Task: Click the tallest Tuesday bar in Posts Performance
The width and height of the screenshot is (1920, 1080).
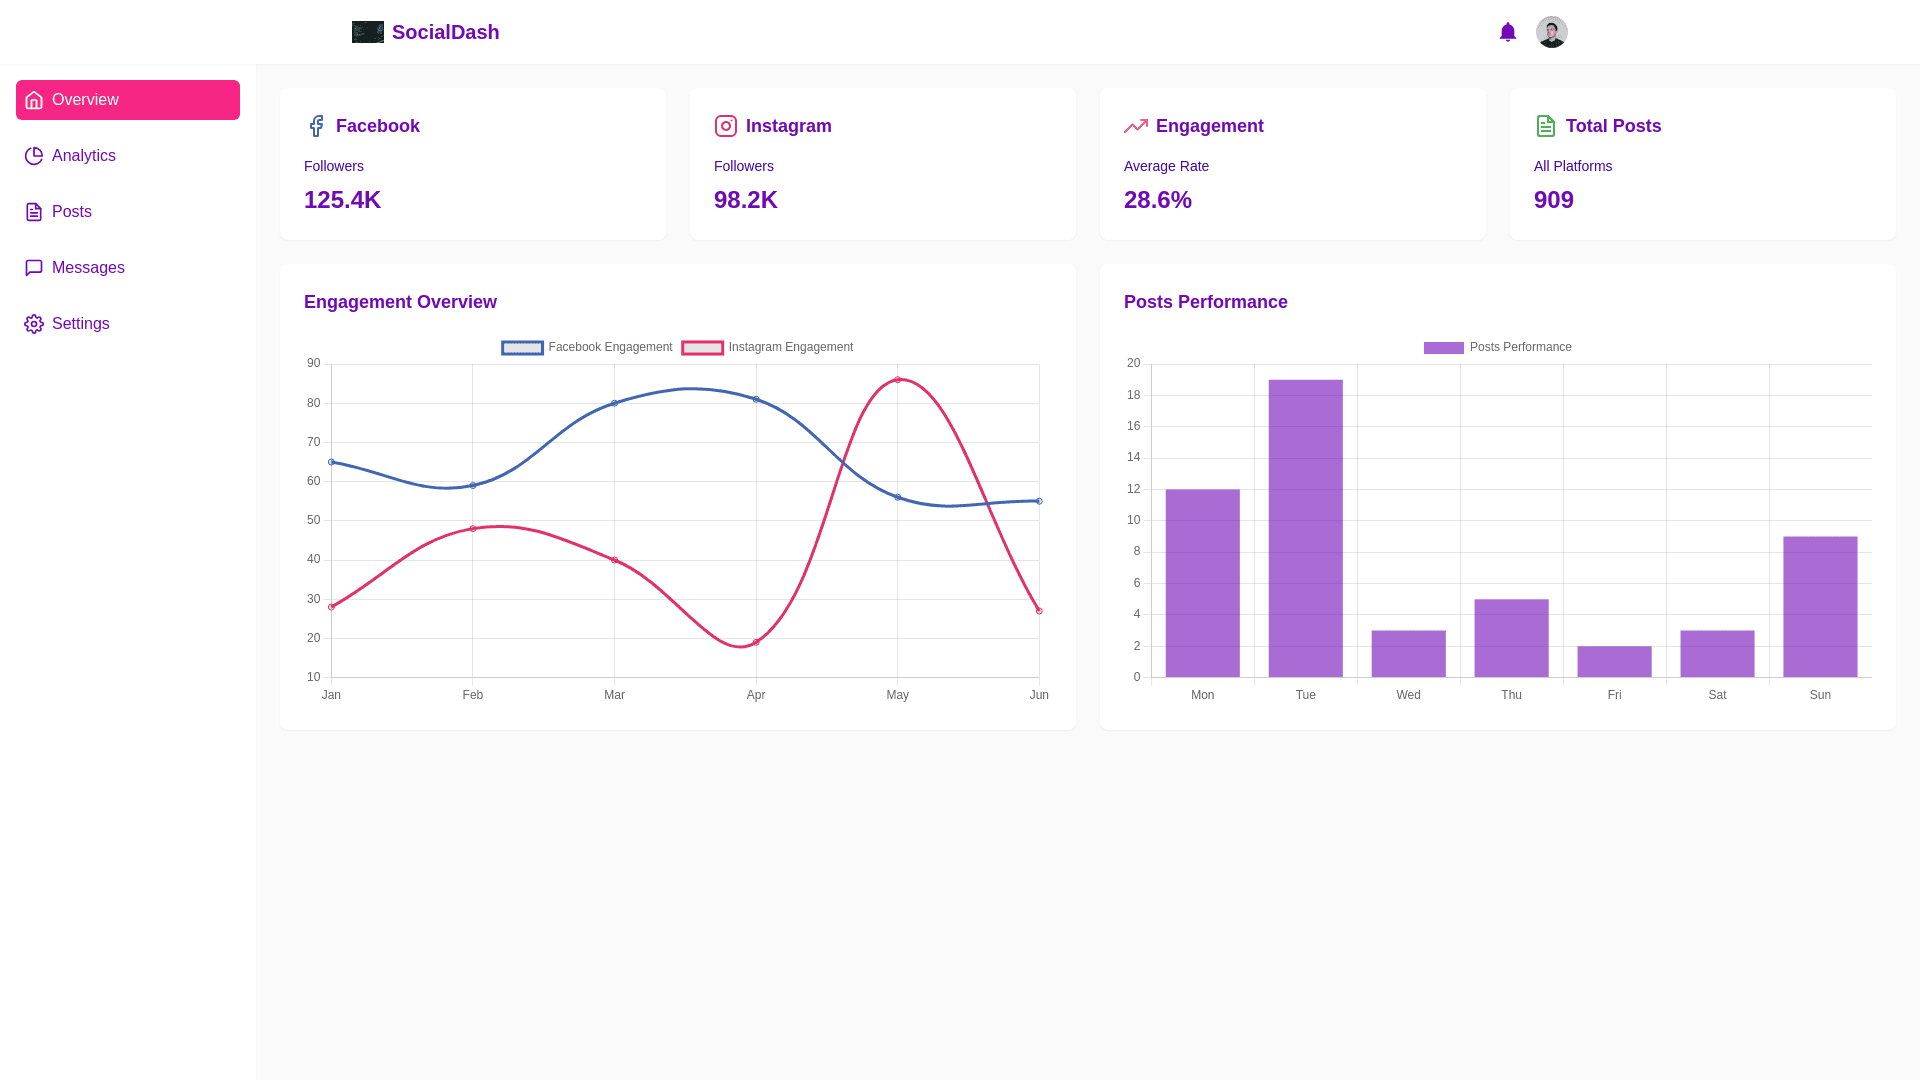Action: (1305, 530)
